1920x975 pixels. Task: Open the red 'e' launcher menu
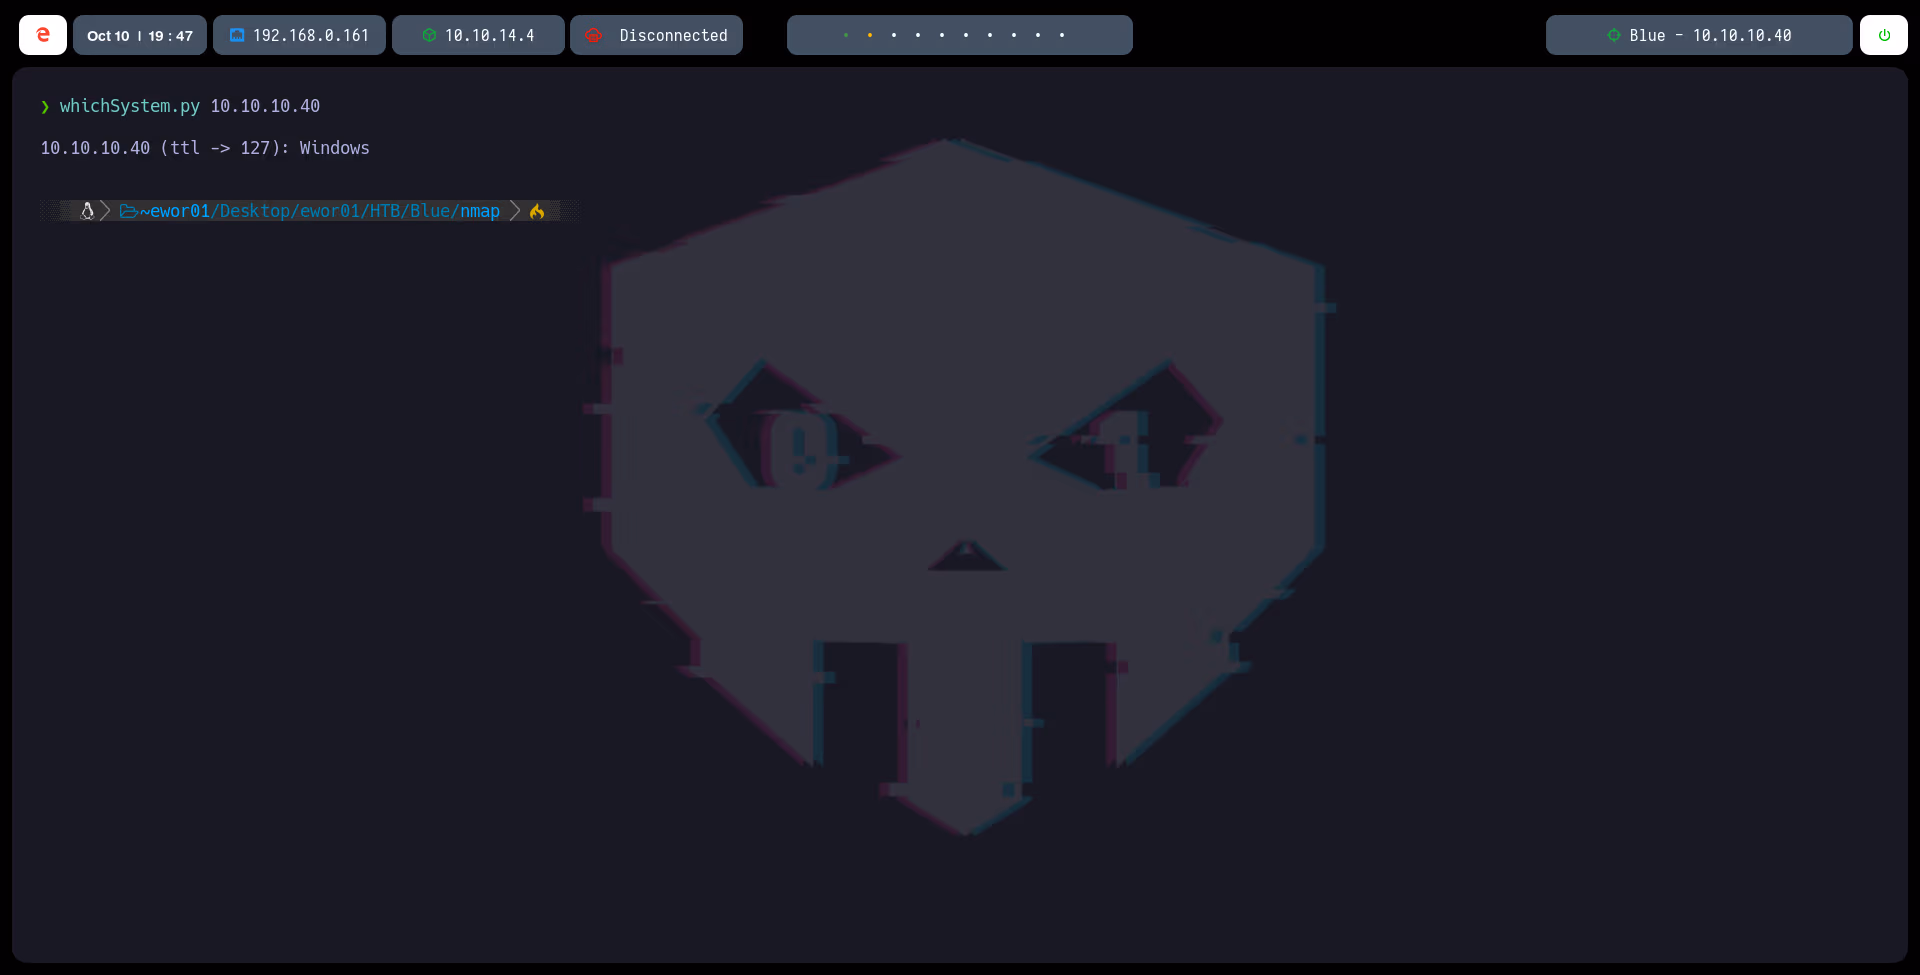tap(43, 35)
